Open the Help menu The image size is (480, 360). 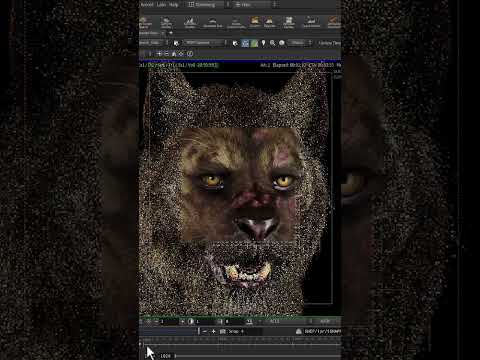point(174,5)
